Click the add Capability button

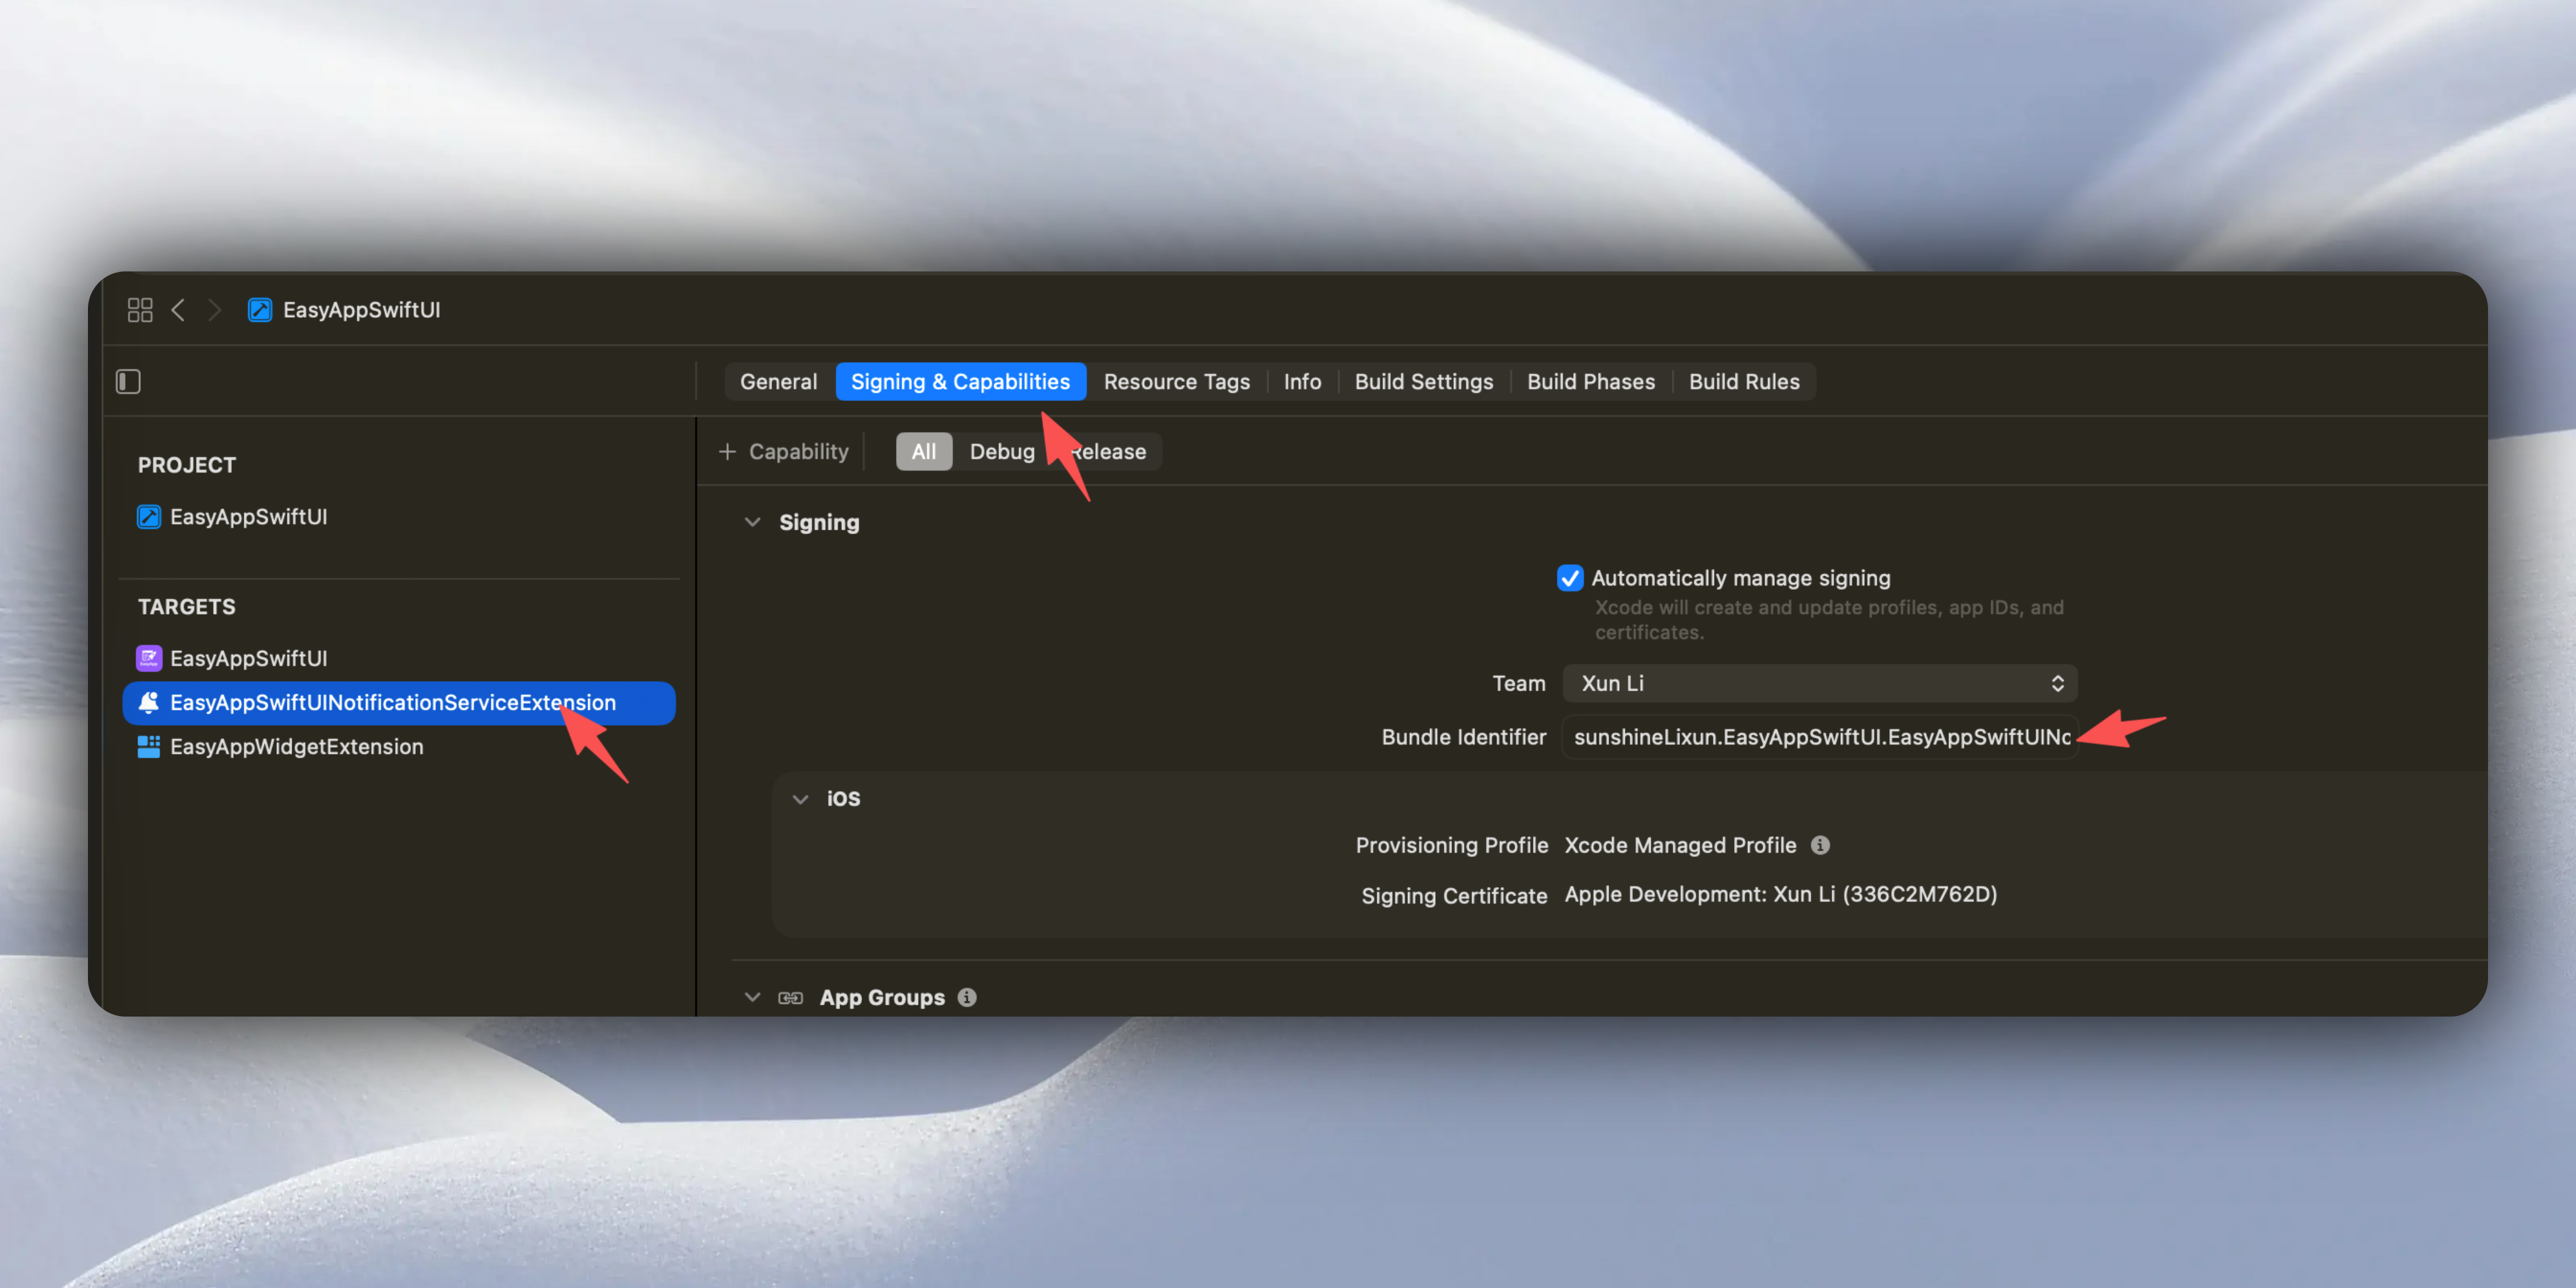coord(784,452)
